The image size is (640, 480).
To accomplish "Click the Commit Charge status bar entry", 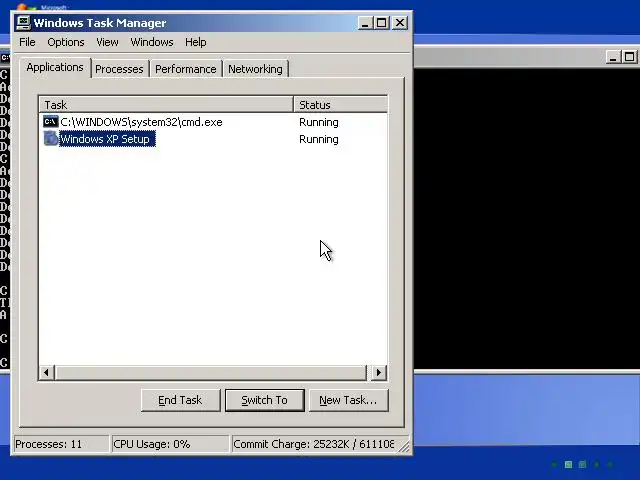I will click(313, 444).
